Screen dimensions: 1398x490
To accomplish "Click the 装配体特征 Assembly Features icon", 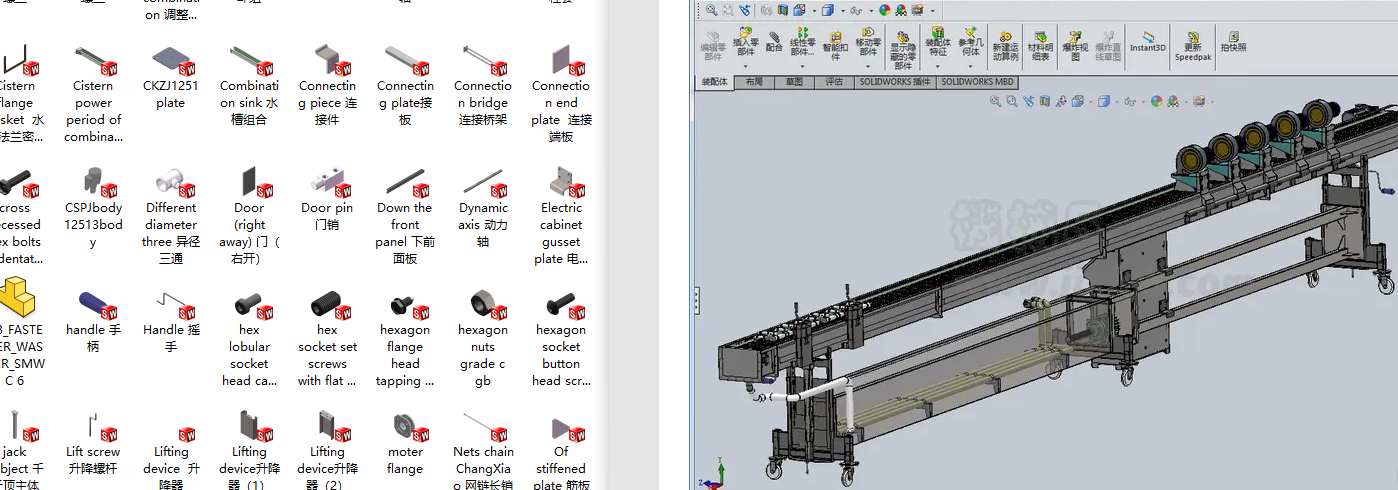I will click(x=938, y=32).
